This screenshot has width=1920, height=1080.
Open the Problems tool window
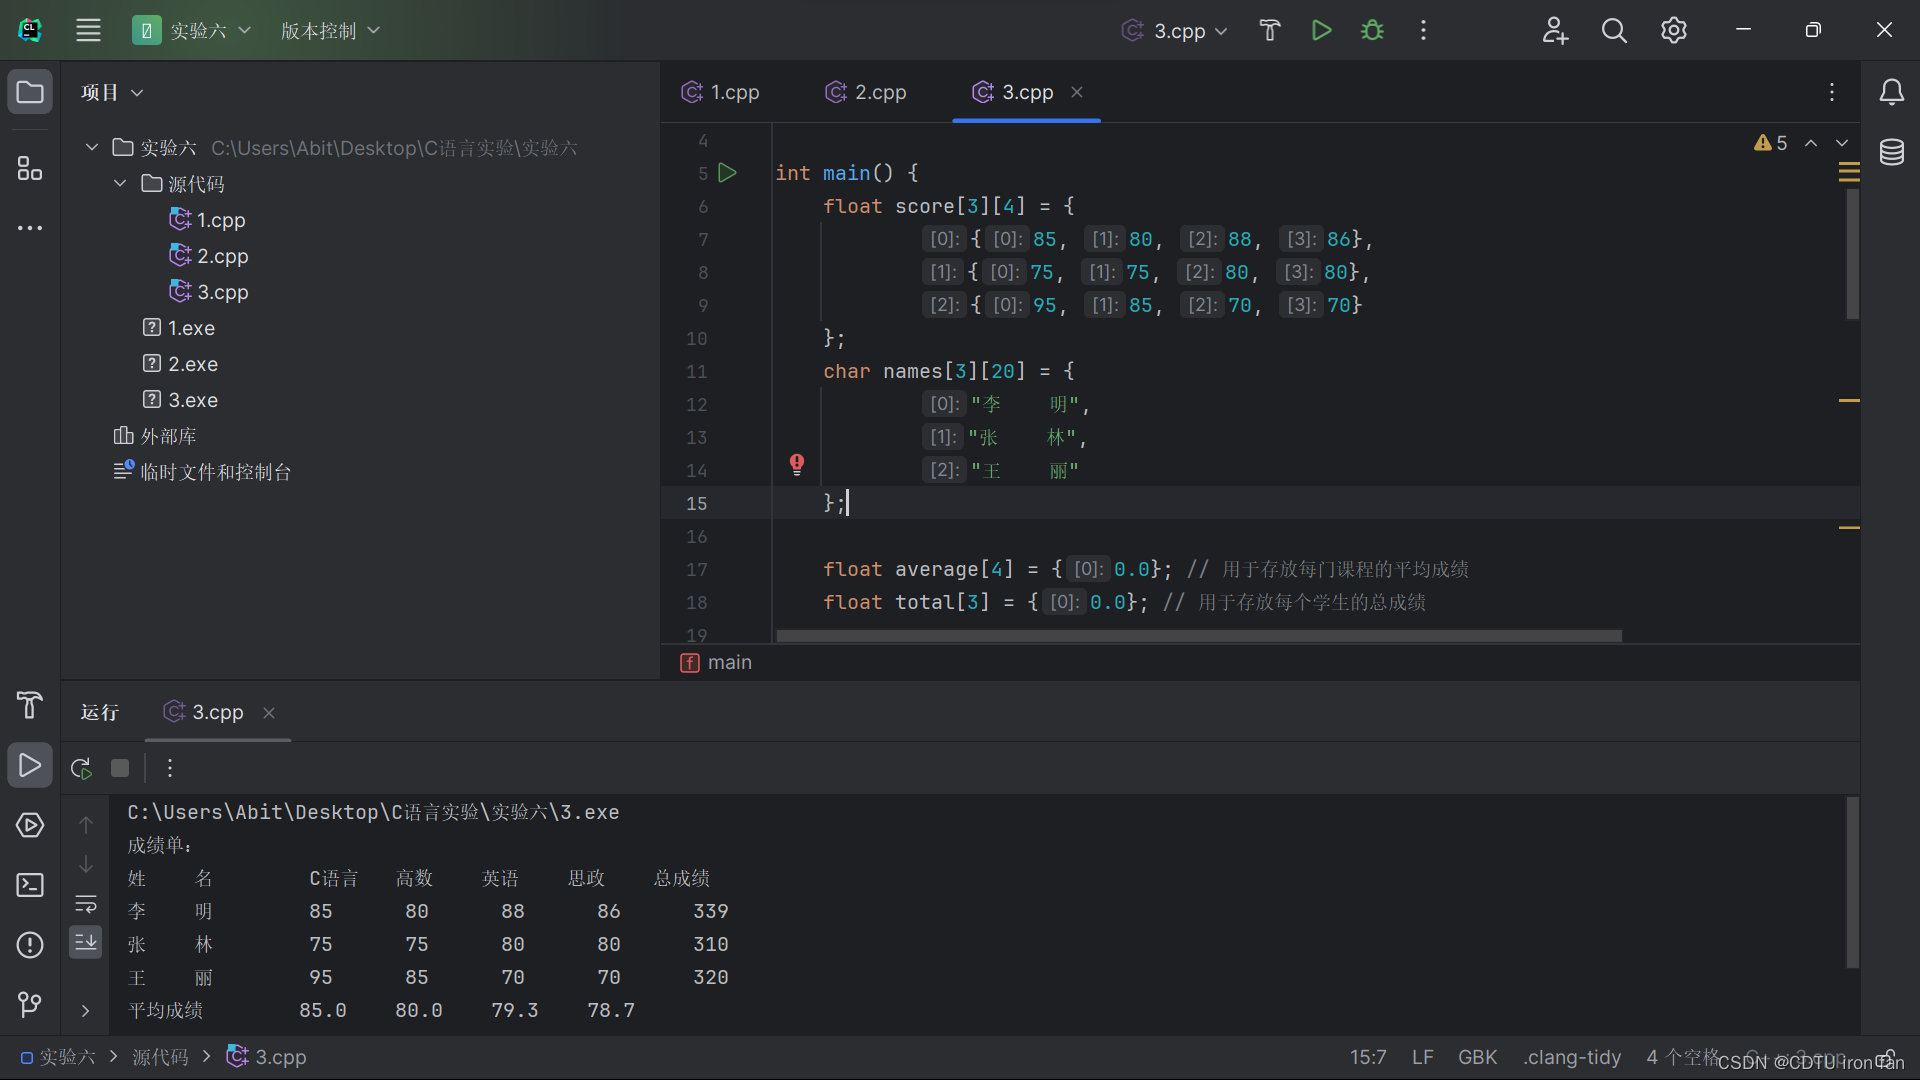pos(30,945)
